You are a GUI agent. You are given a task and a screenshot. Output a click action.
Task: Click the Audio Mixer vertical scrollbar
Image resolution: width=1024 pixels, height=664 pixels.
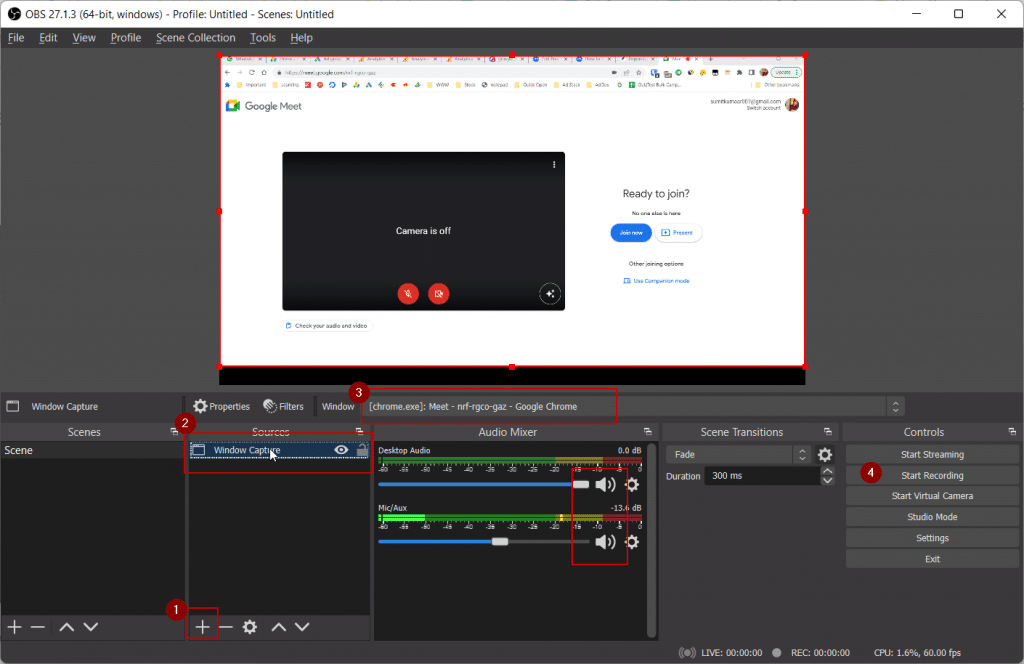tap(651, 539)
